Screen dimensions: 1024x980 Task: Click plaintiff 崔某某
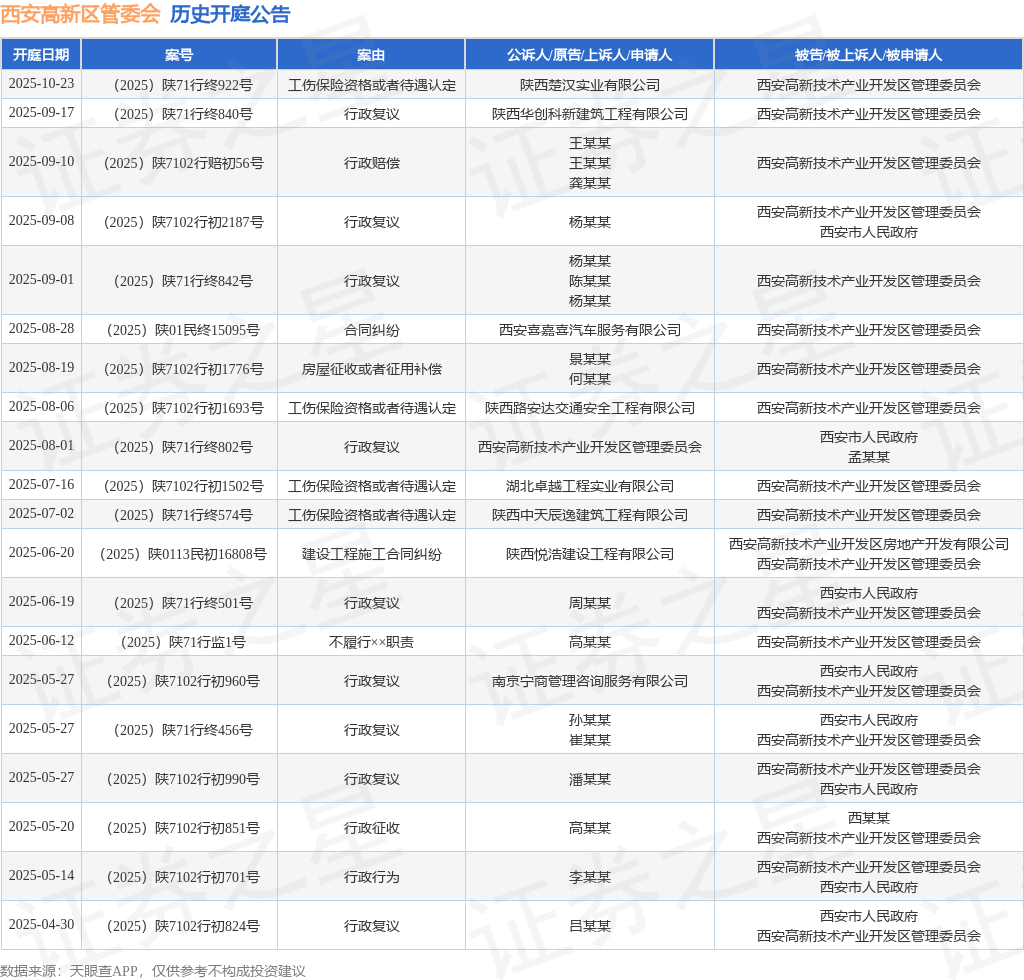point(590,740)
